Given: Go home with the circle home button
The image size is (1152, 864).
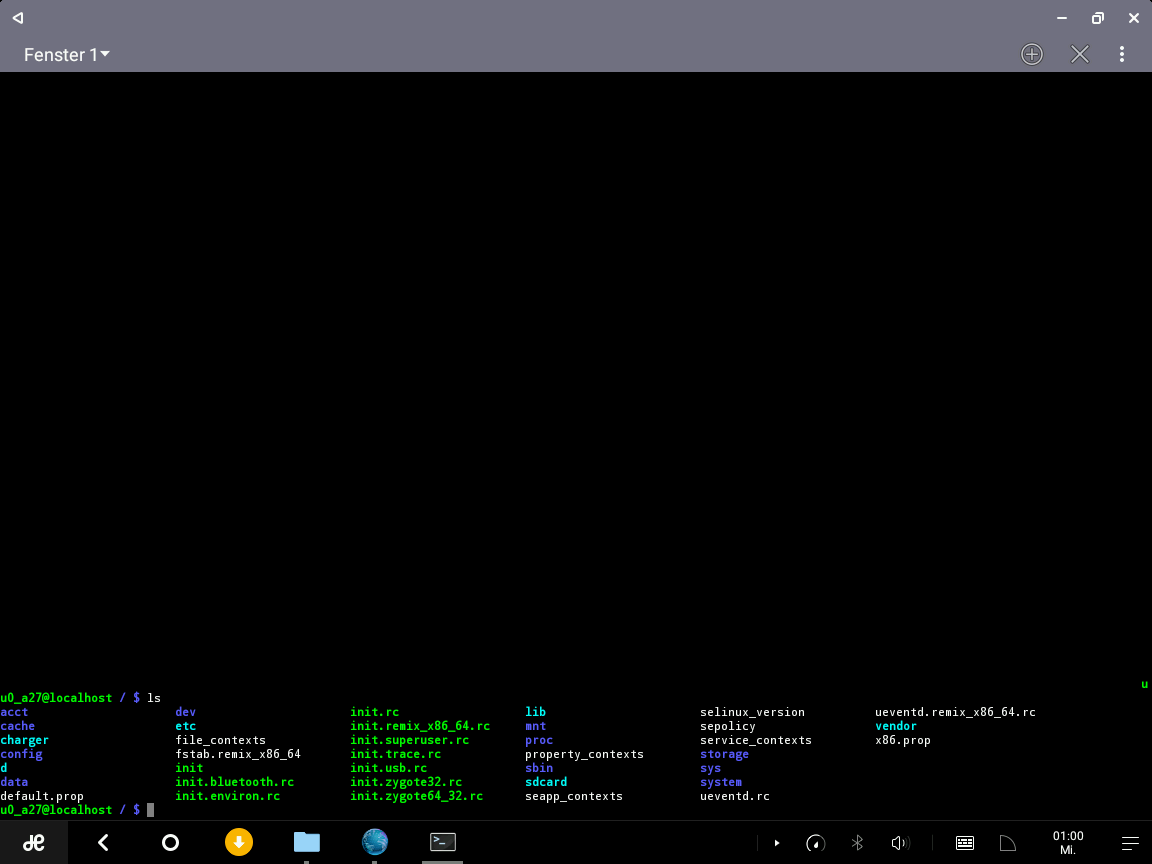Looking at the screenshot, I should click(170, 842).
